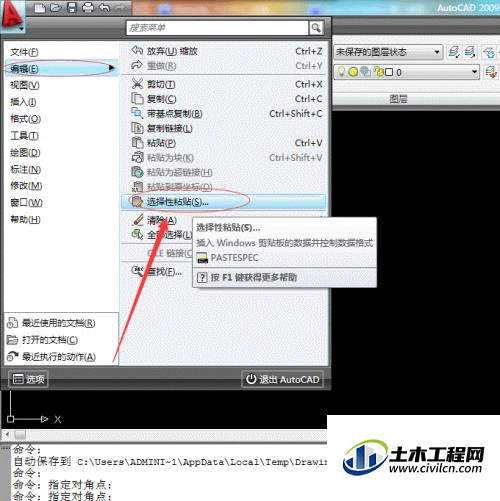Image resolution: width=500 pixels, height=501 pixels.
Task: Choose 选择性粘贴(S)... entry
Action: [223, 202]
